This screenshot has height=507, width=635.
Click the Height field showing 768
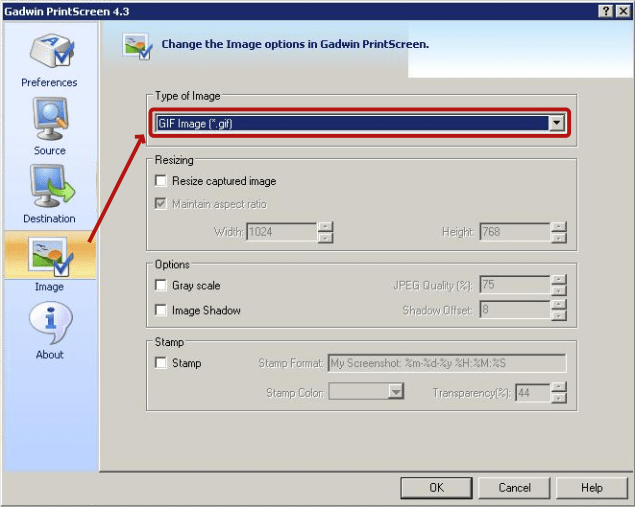tap(515, 232)
